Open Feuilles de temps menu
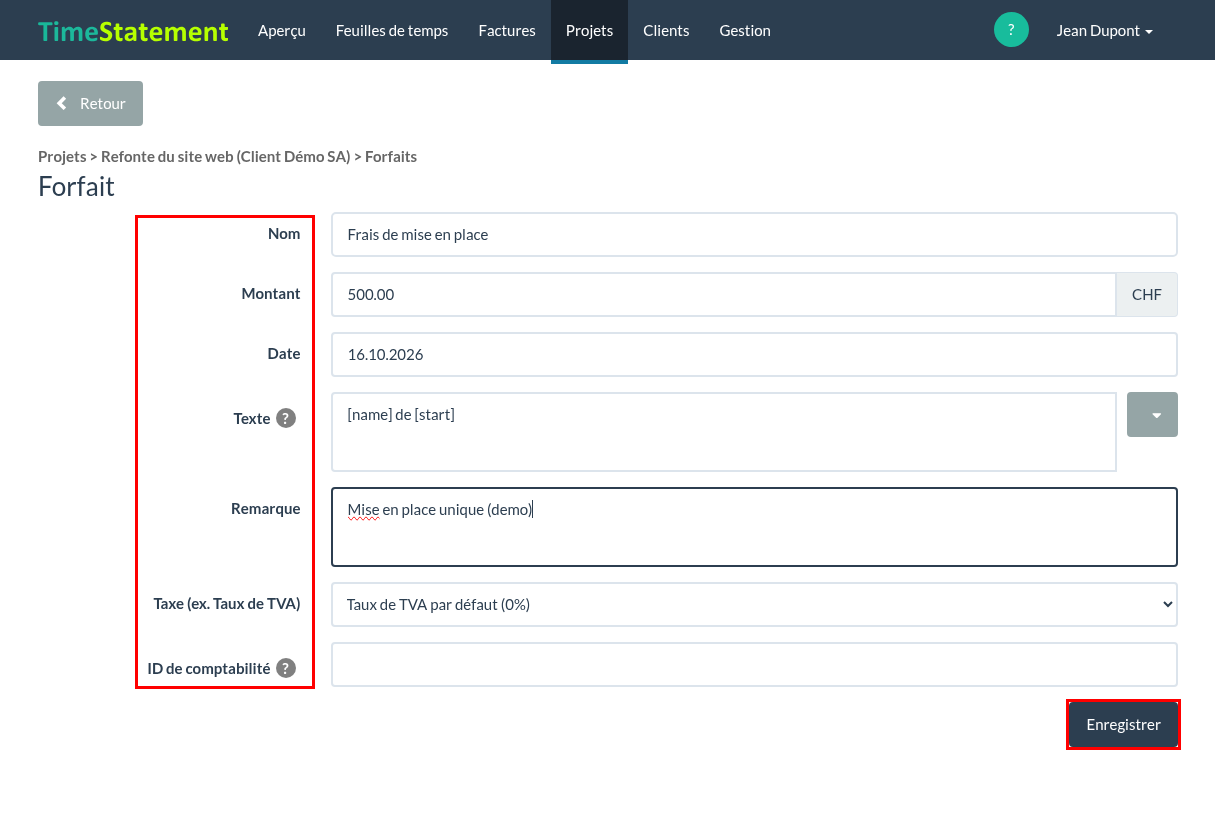1215x813 pixels. coord(392,30)
